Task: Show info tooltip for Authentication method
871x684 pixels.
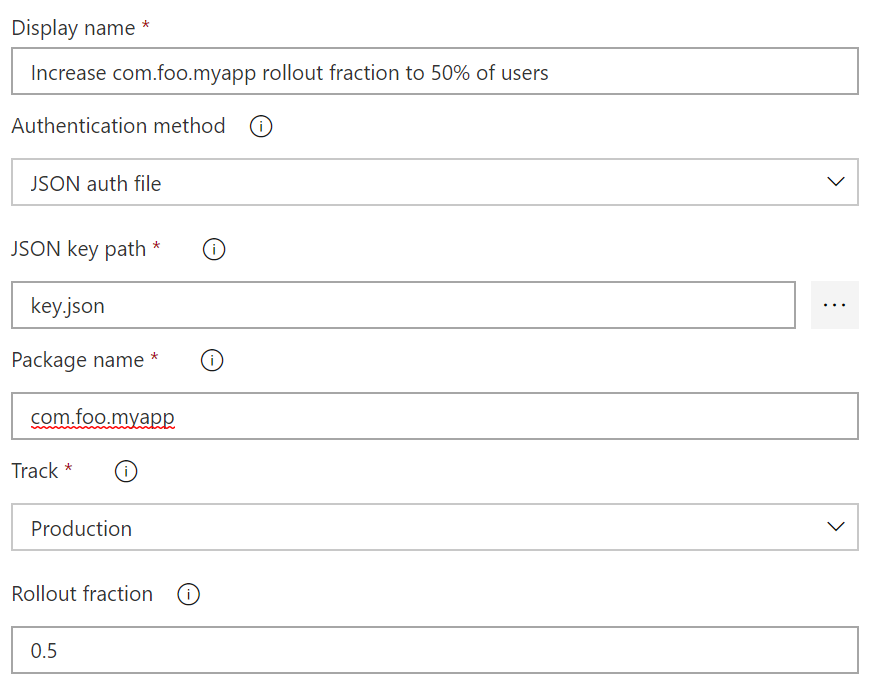Action: point(261,127)
